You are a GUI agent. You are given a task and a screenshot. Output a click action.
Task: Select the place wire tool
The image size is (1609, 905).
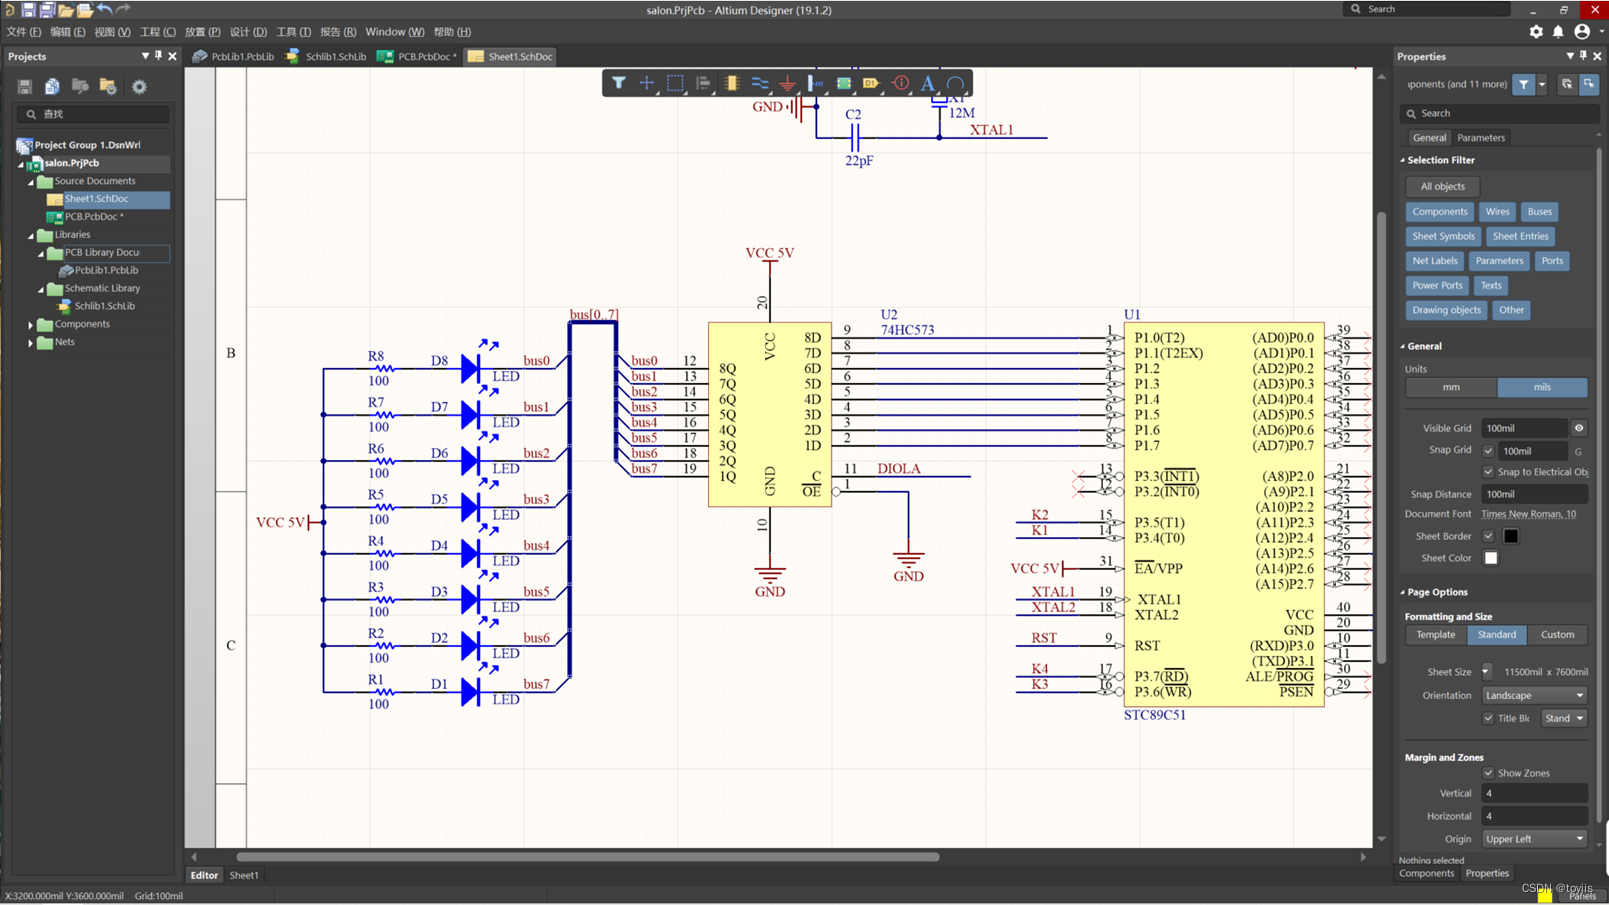(760, 84)
